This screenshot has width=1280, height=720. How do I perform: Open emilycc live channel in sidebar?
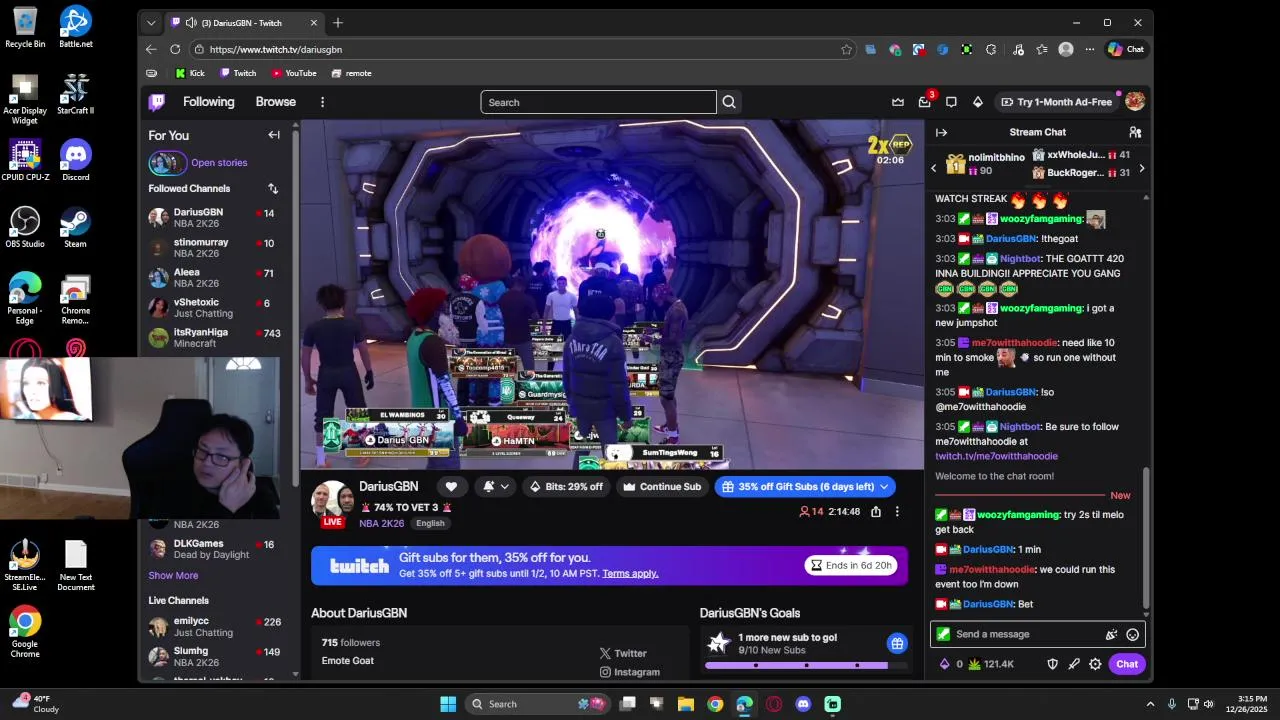[214, 627]
